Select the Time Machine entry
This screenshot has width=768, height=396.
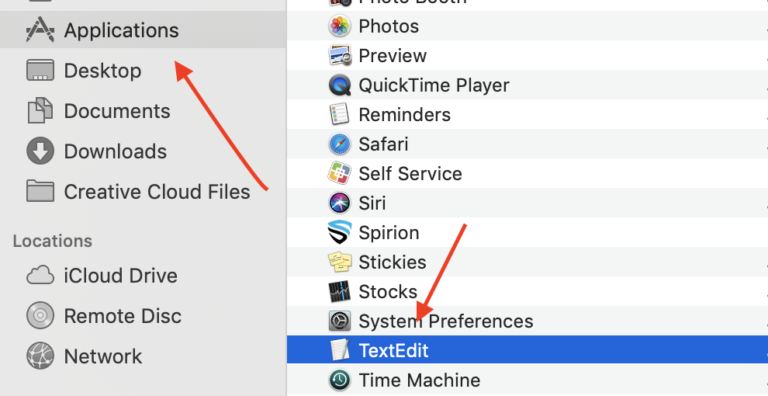pyautogui.click(x=527, y=380)
